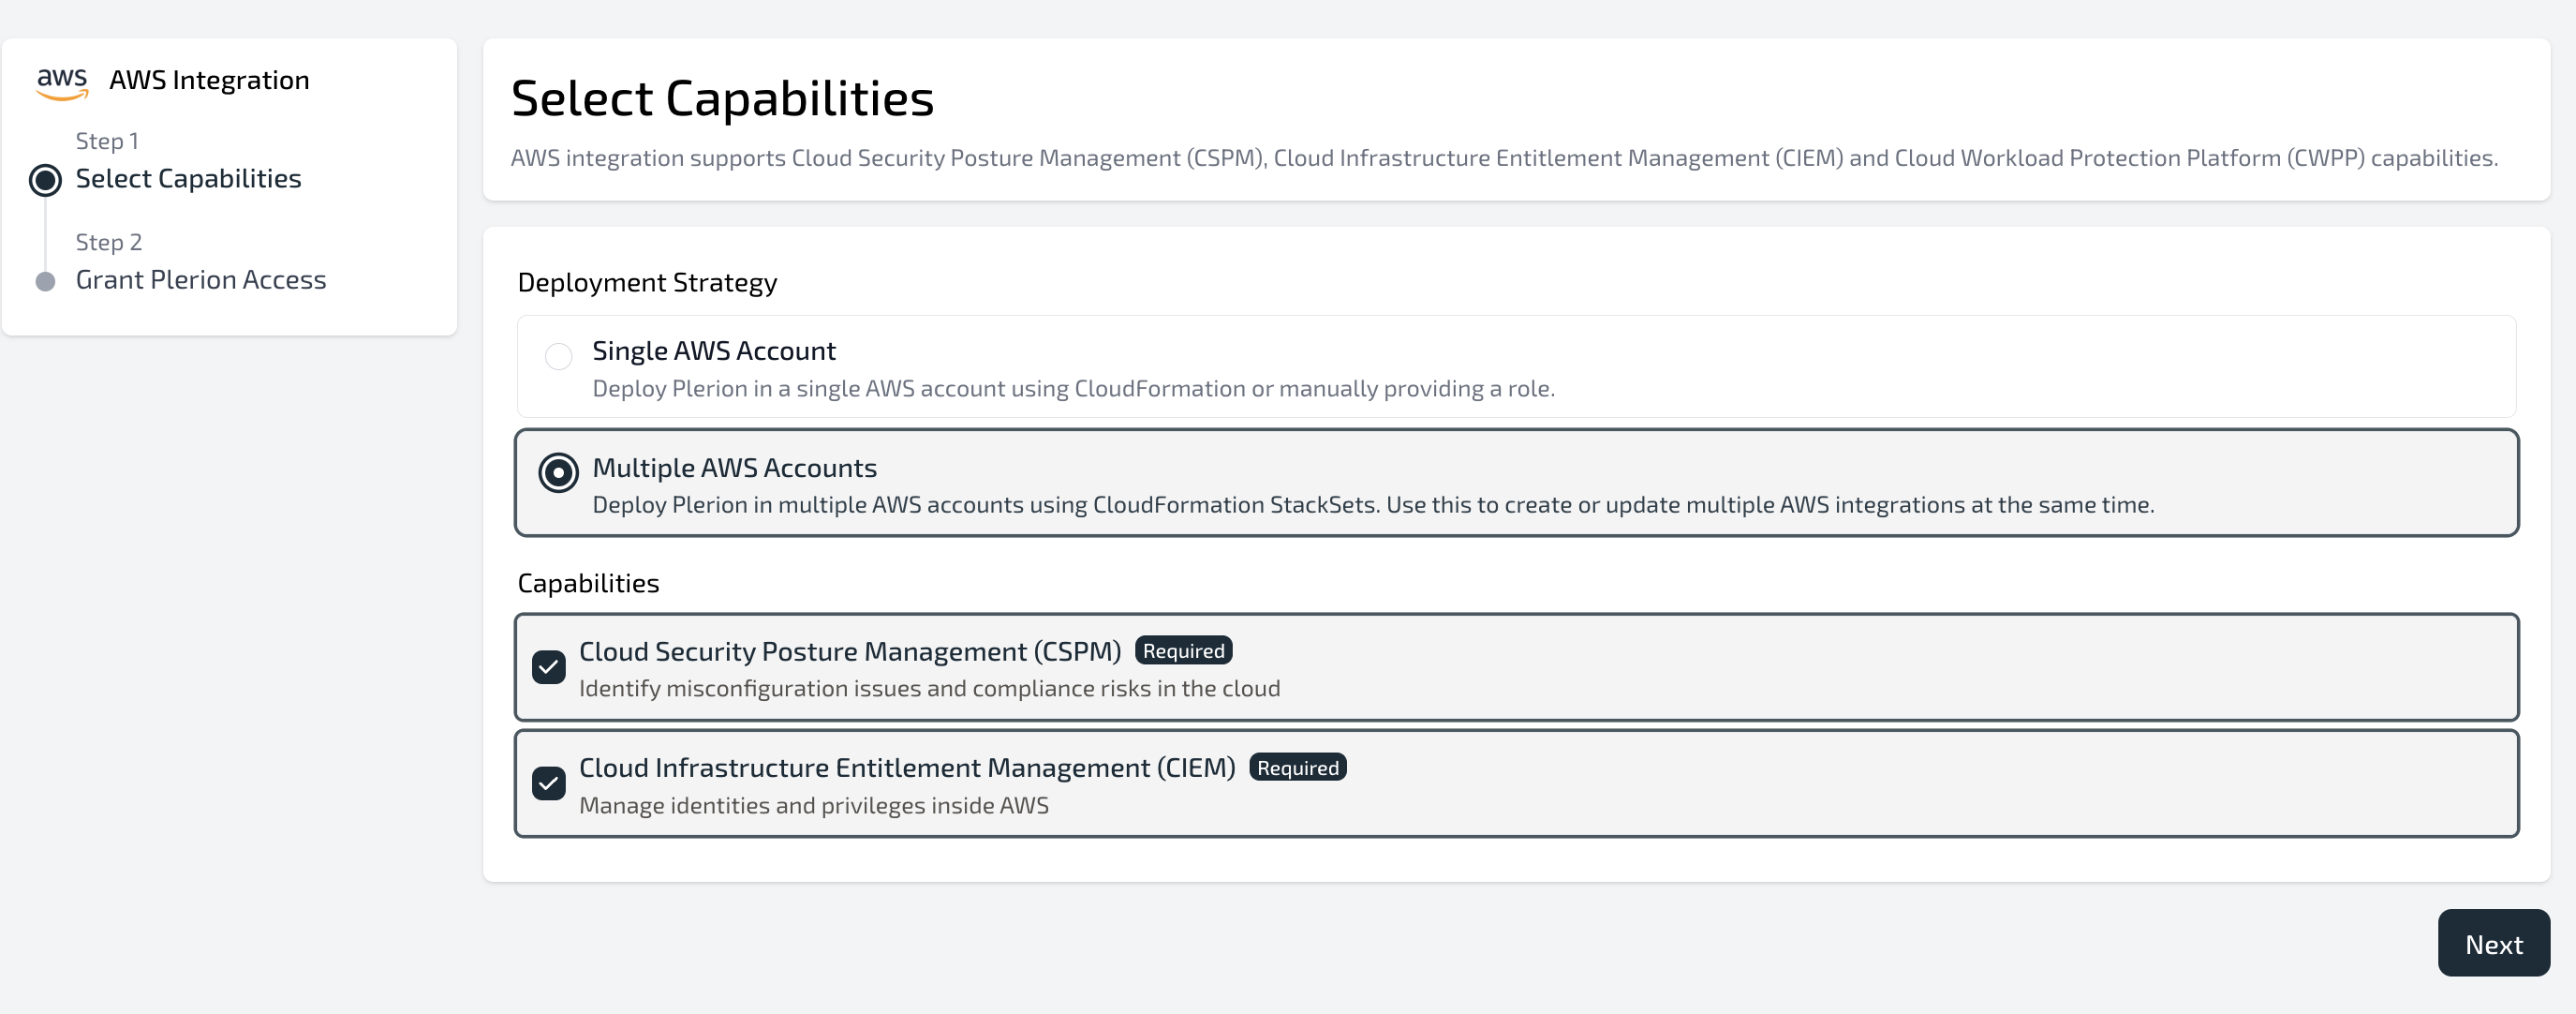
Task: Click the AWS integration supports CSPM intro text
Action: 1504,158
